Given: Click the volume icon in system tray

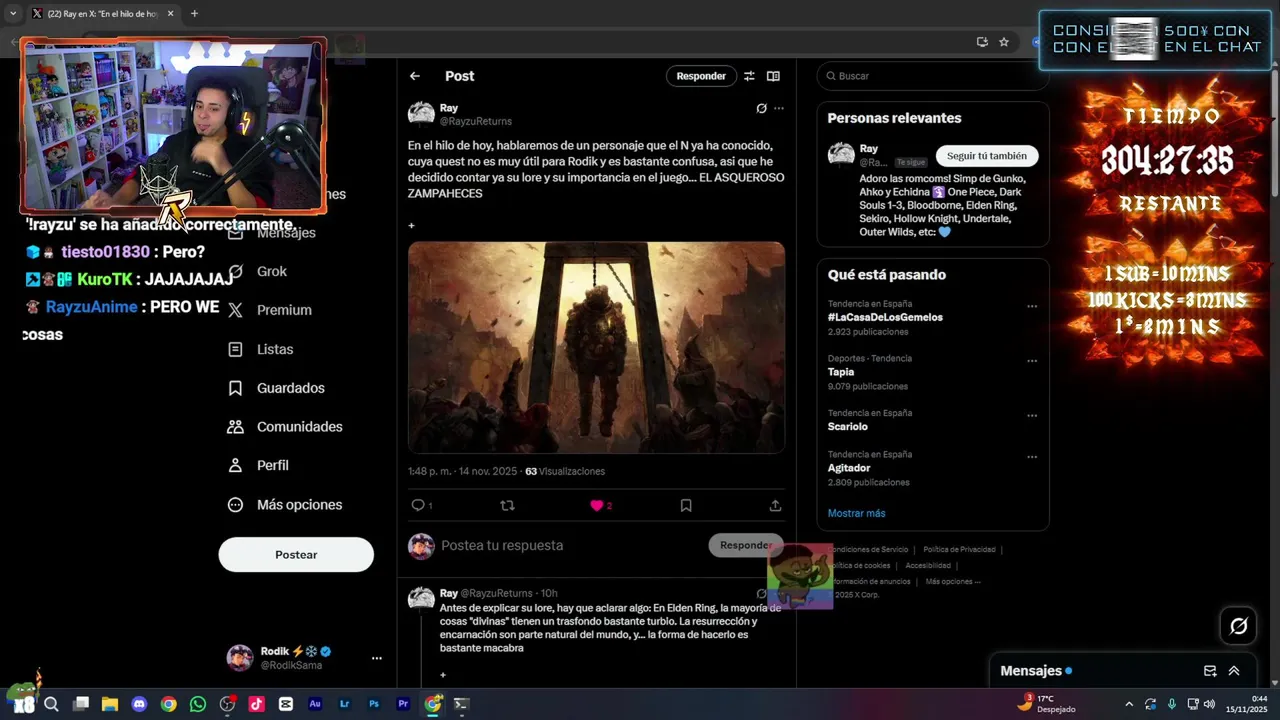Looking at the screenshot, I should [x=1209, y=704].
